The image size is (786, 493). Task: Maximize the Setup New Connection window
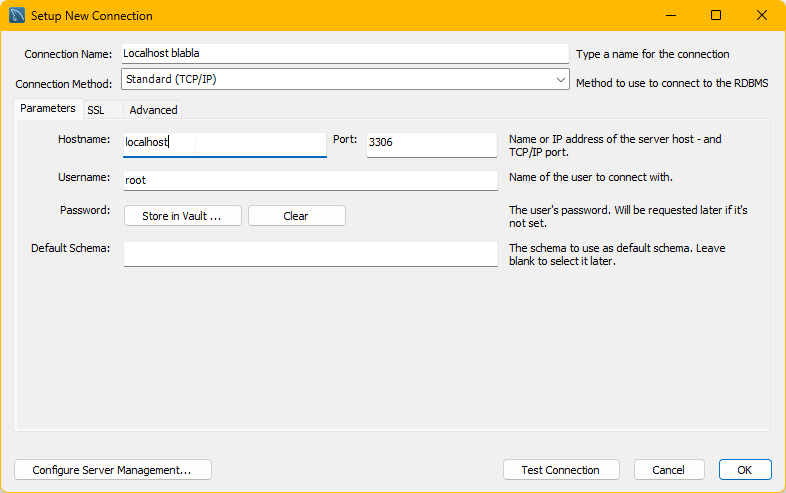point(716,15)
